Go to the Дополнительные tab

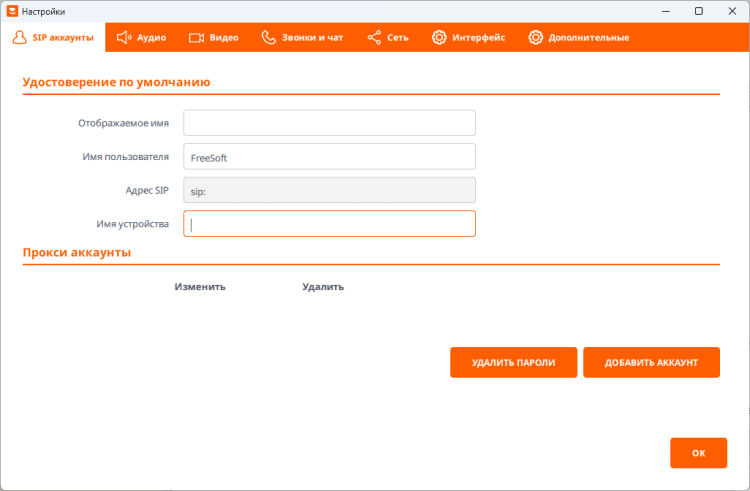tap(588, 38)
